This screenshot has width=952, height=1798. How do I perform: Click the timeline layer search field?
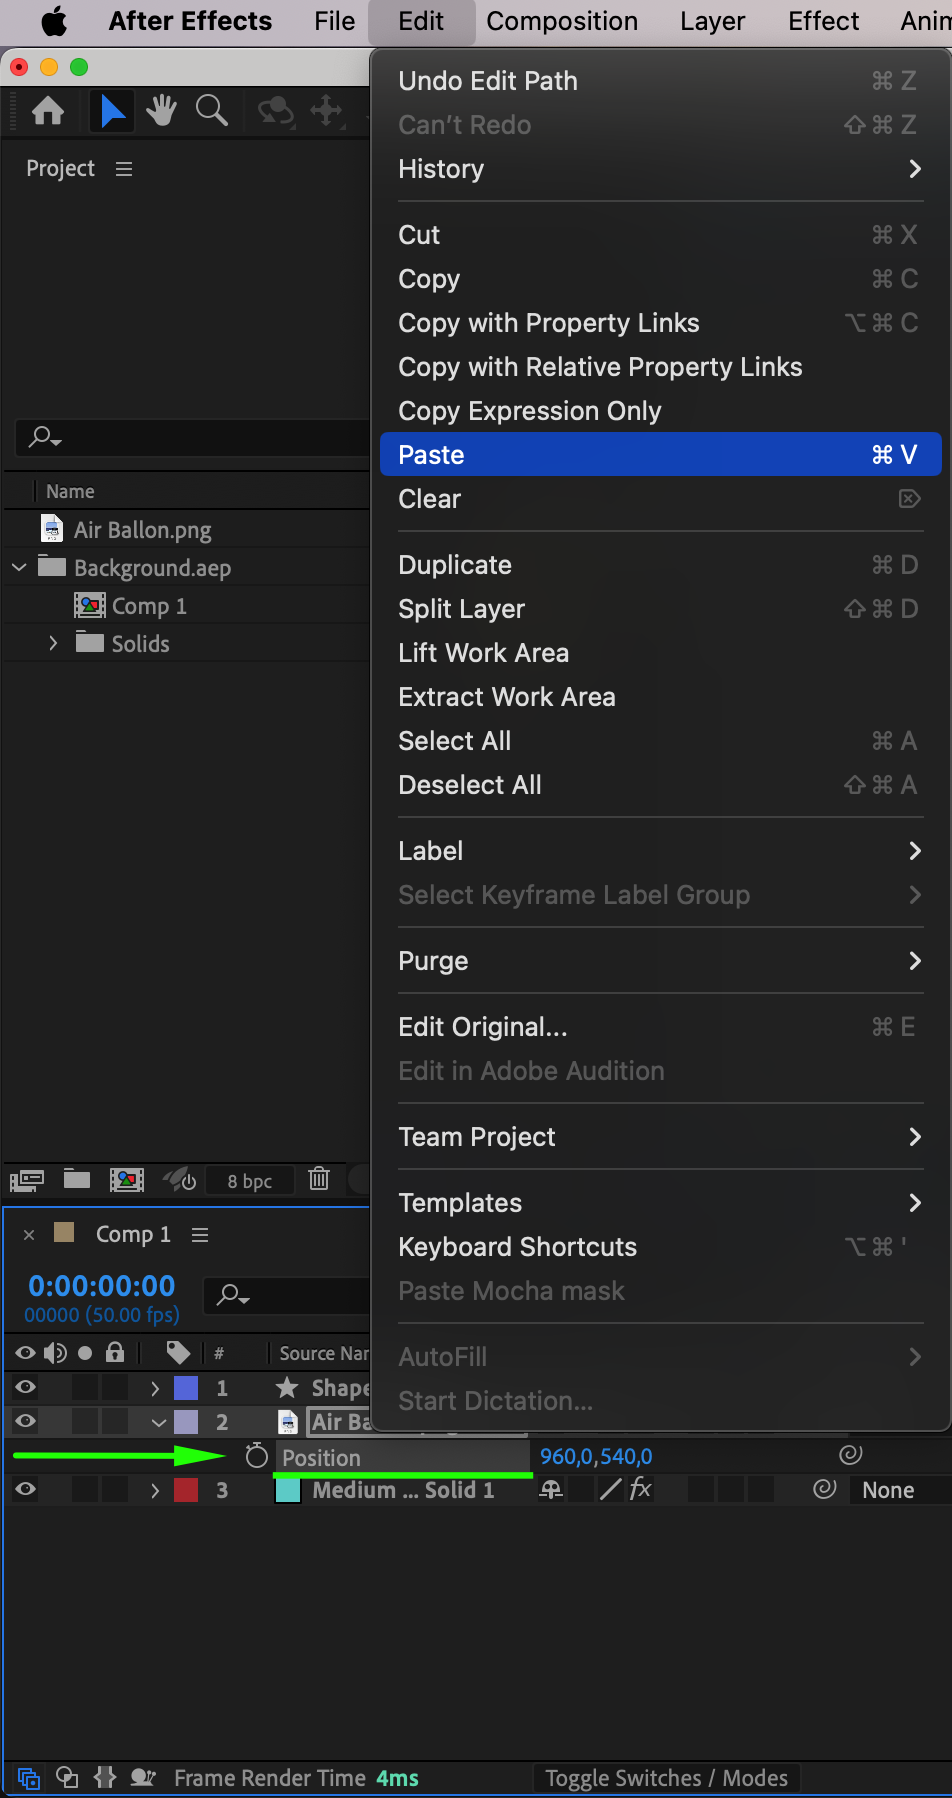(x=287, y=1295)
